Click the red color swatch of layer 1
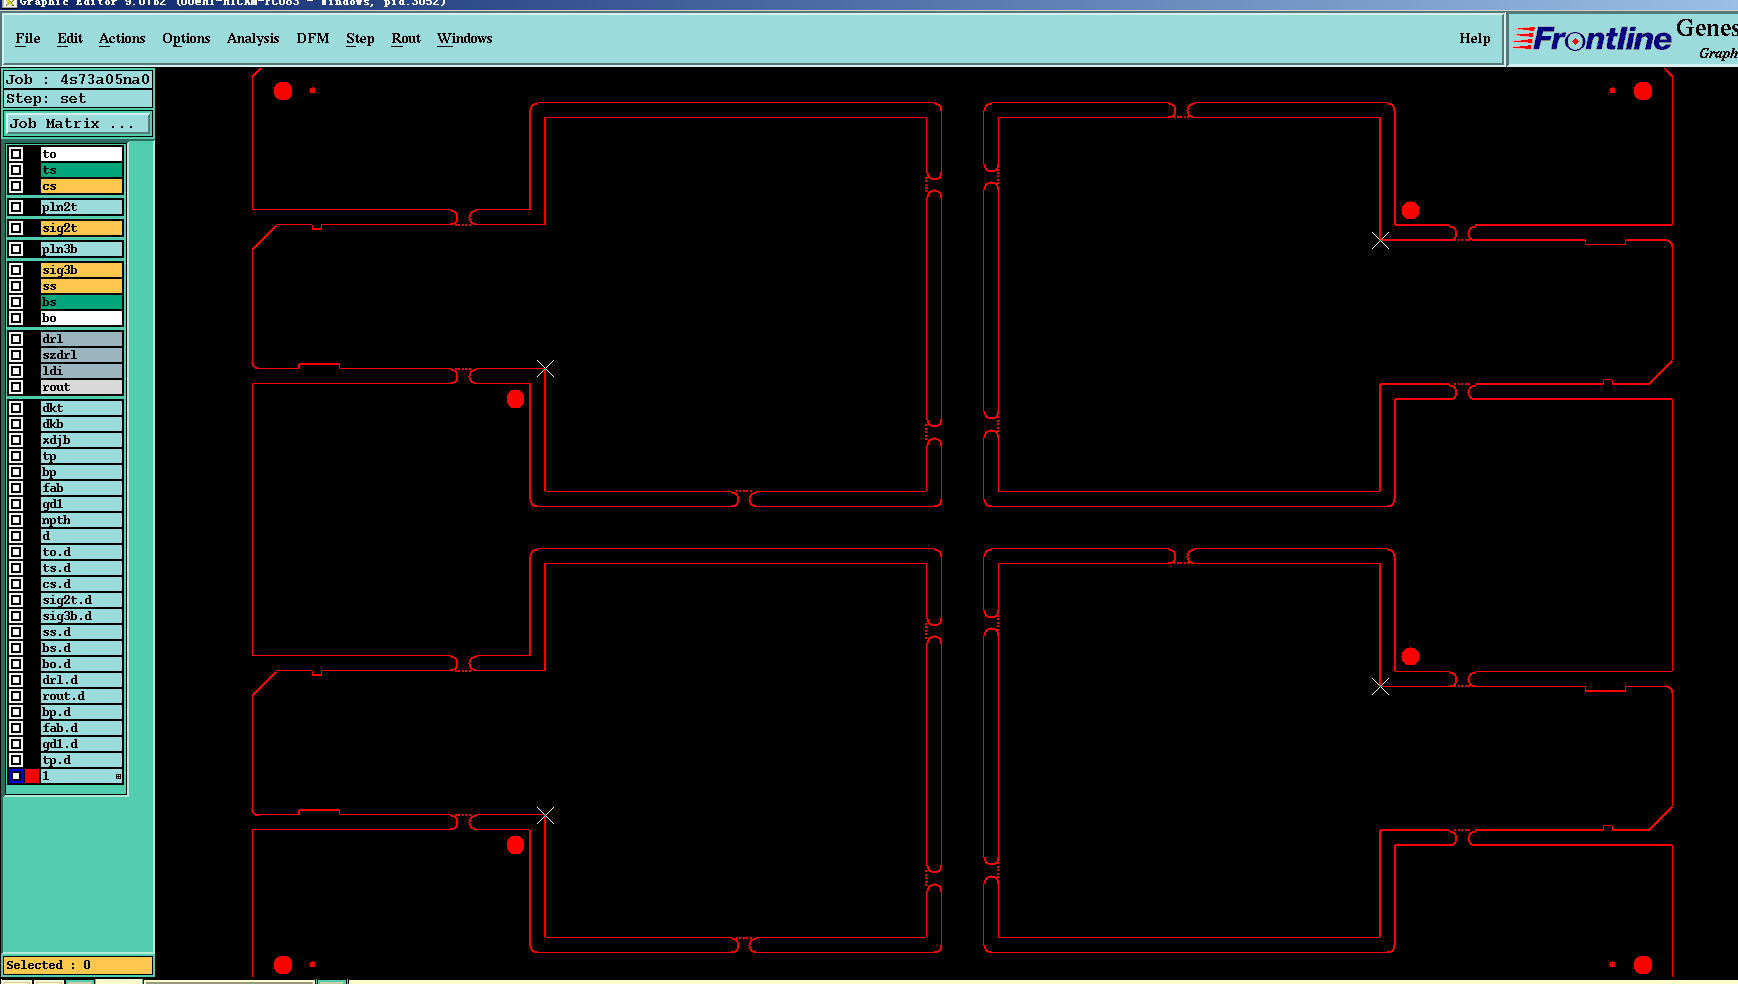1738x984 pixels. pos(32,776)
